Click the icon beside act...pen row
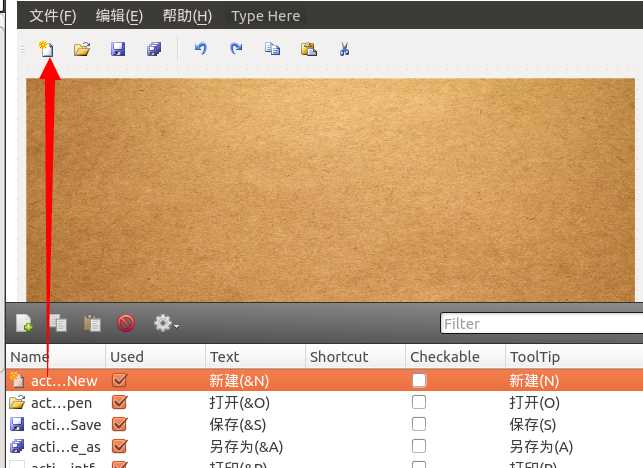643x468 pixels. tap(17, 402)
